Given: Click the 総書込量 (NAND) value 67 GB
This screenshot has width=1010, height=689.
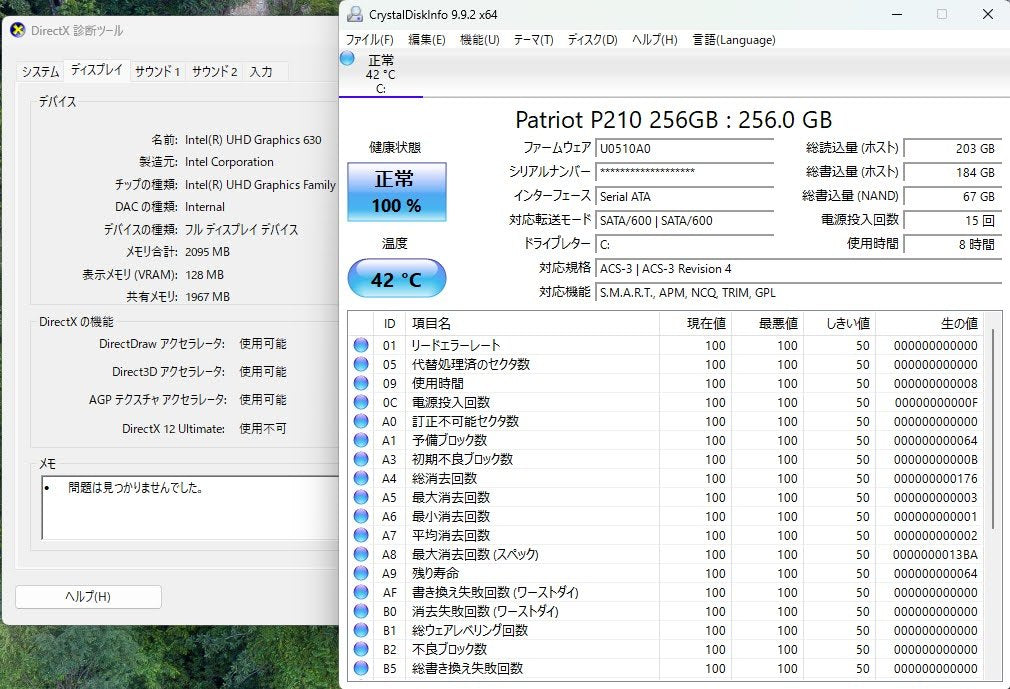Looking at the screenshot, I should (953, 197).
